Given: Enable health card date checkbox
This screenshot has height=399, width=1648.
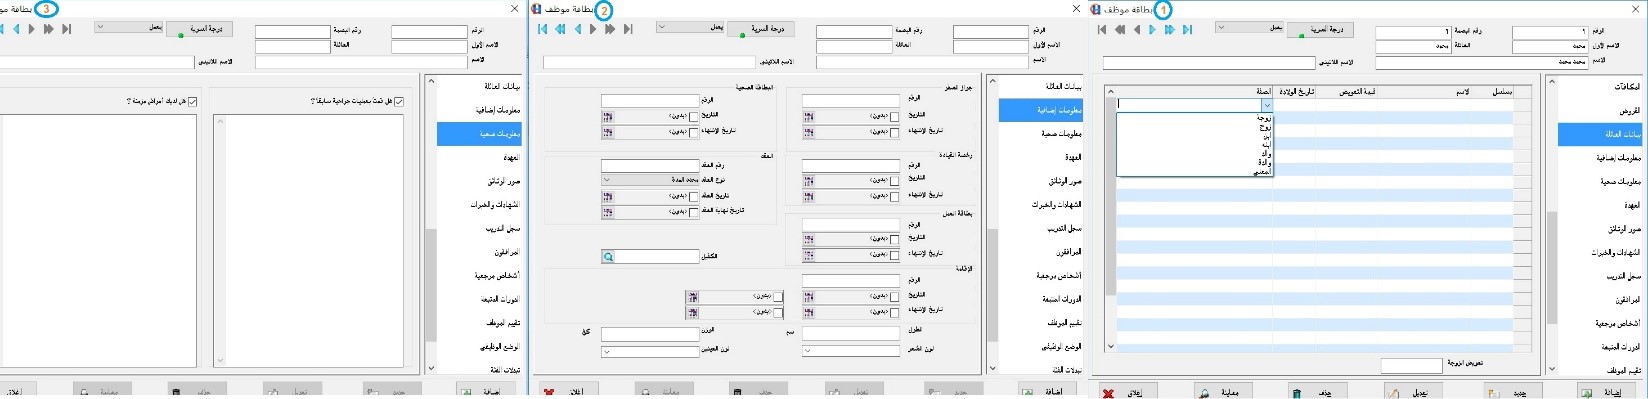Looking at the screenshot, I should [x=694, y=117].
